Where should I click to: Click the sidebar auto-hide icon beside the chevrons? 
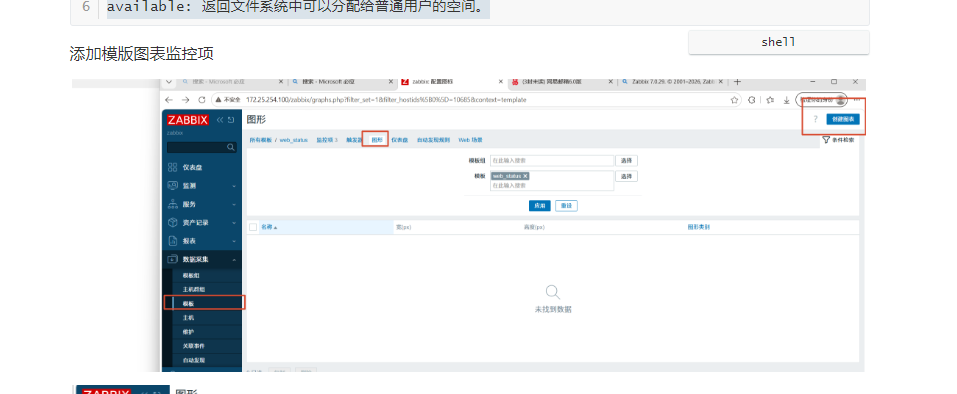pyautogui.click(x=231, y=120)
